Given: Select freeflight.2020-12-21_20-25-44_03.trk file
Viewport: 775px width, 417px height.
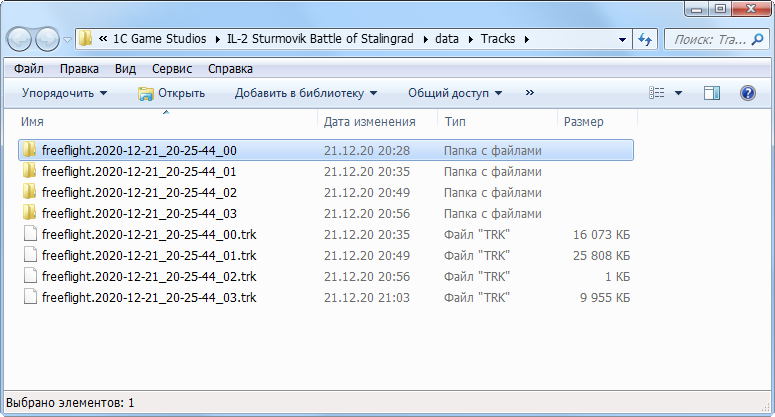Looking at the screenshot, I should pos(149,298).
